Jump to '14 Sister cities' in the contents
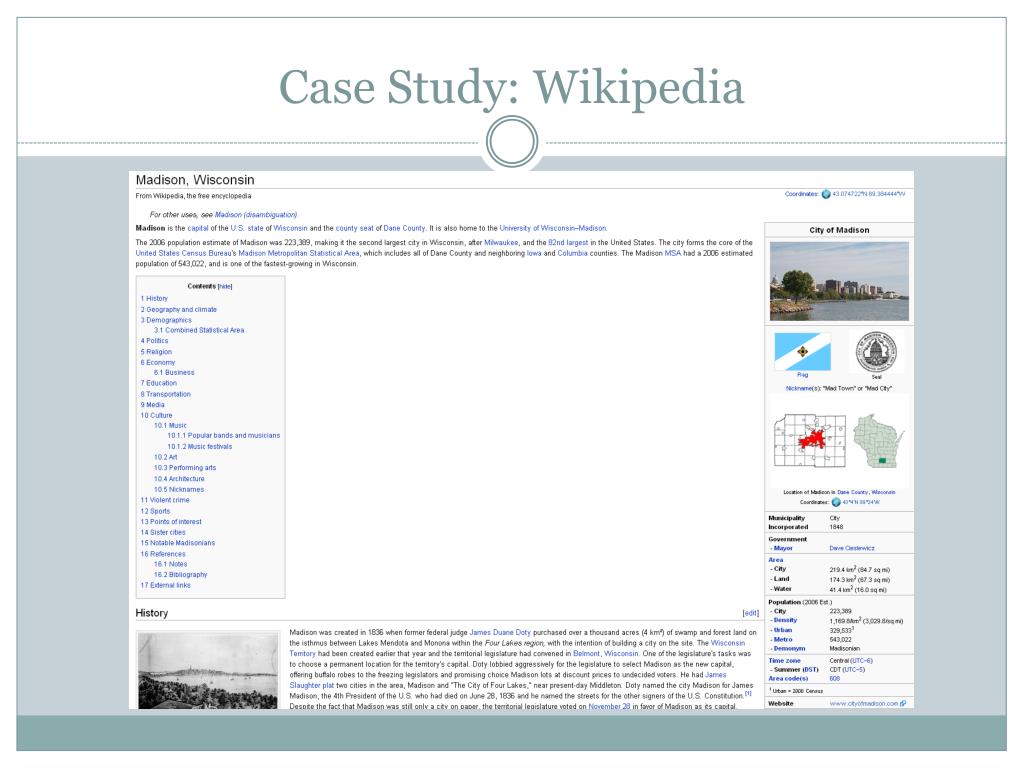The height and width of the screenshot is (768, 1024). click(163, 532)
